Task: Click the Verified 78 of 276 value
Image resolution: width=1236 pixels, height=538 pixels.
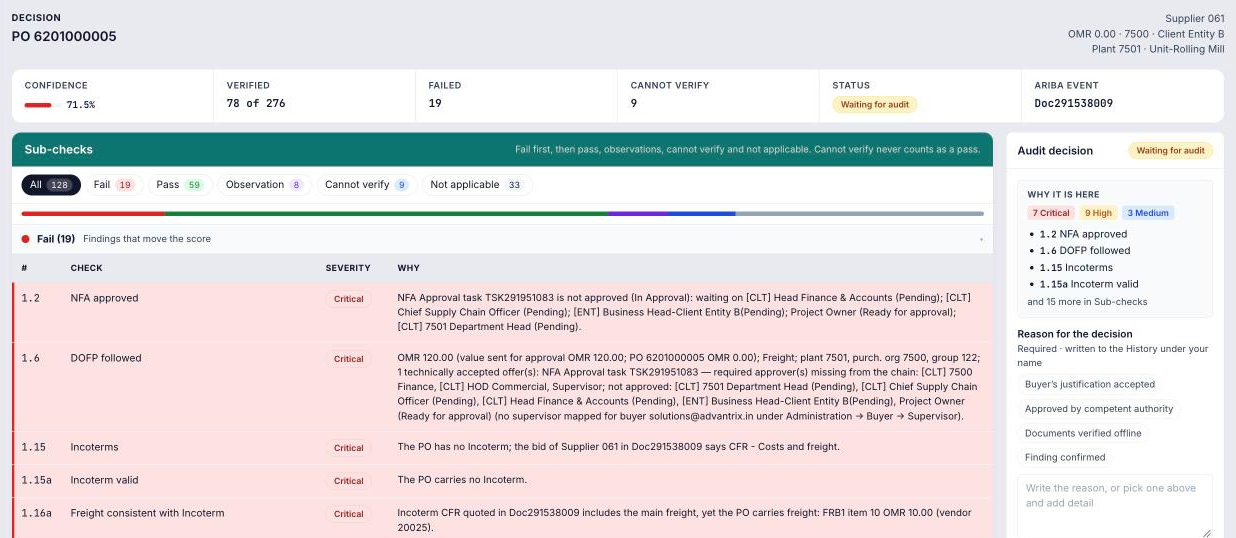Action: [257, 104]
